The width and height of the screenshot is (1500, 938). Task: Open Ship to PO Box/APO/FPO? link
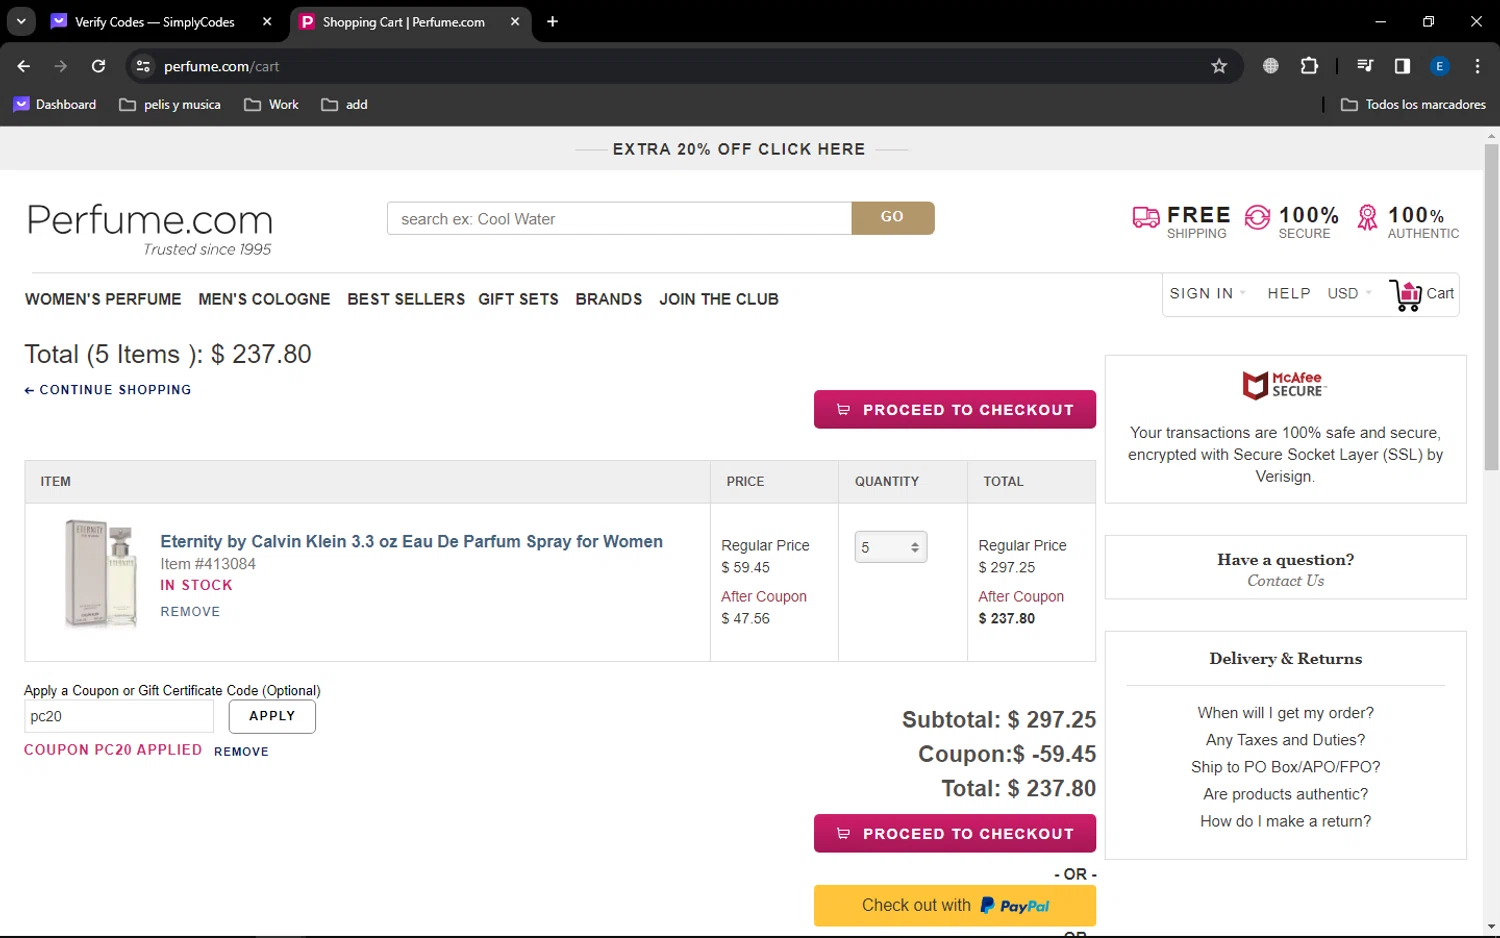pyautogui.click(x=1285, y=767)
